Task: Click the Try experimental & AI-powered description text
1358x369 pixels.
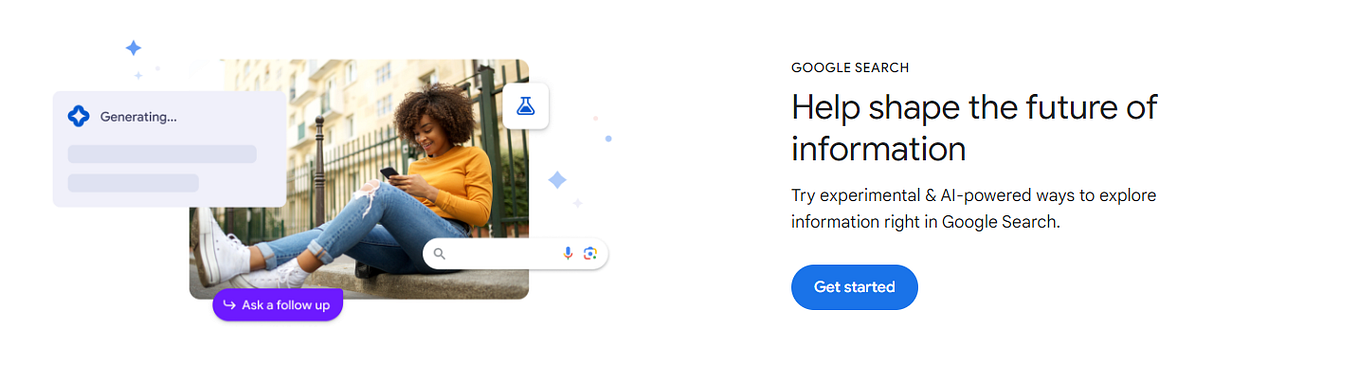Action: coord(973,209)
